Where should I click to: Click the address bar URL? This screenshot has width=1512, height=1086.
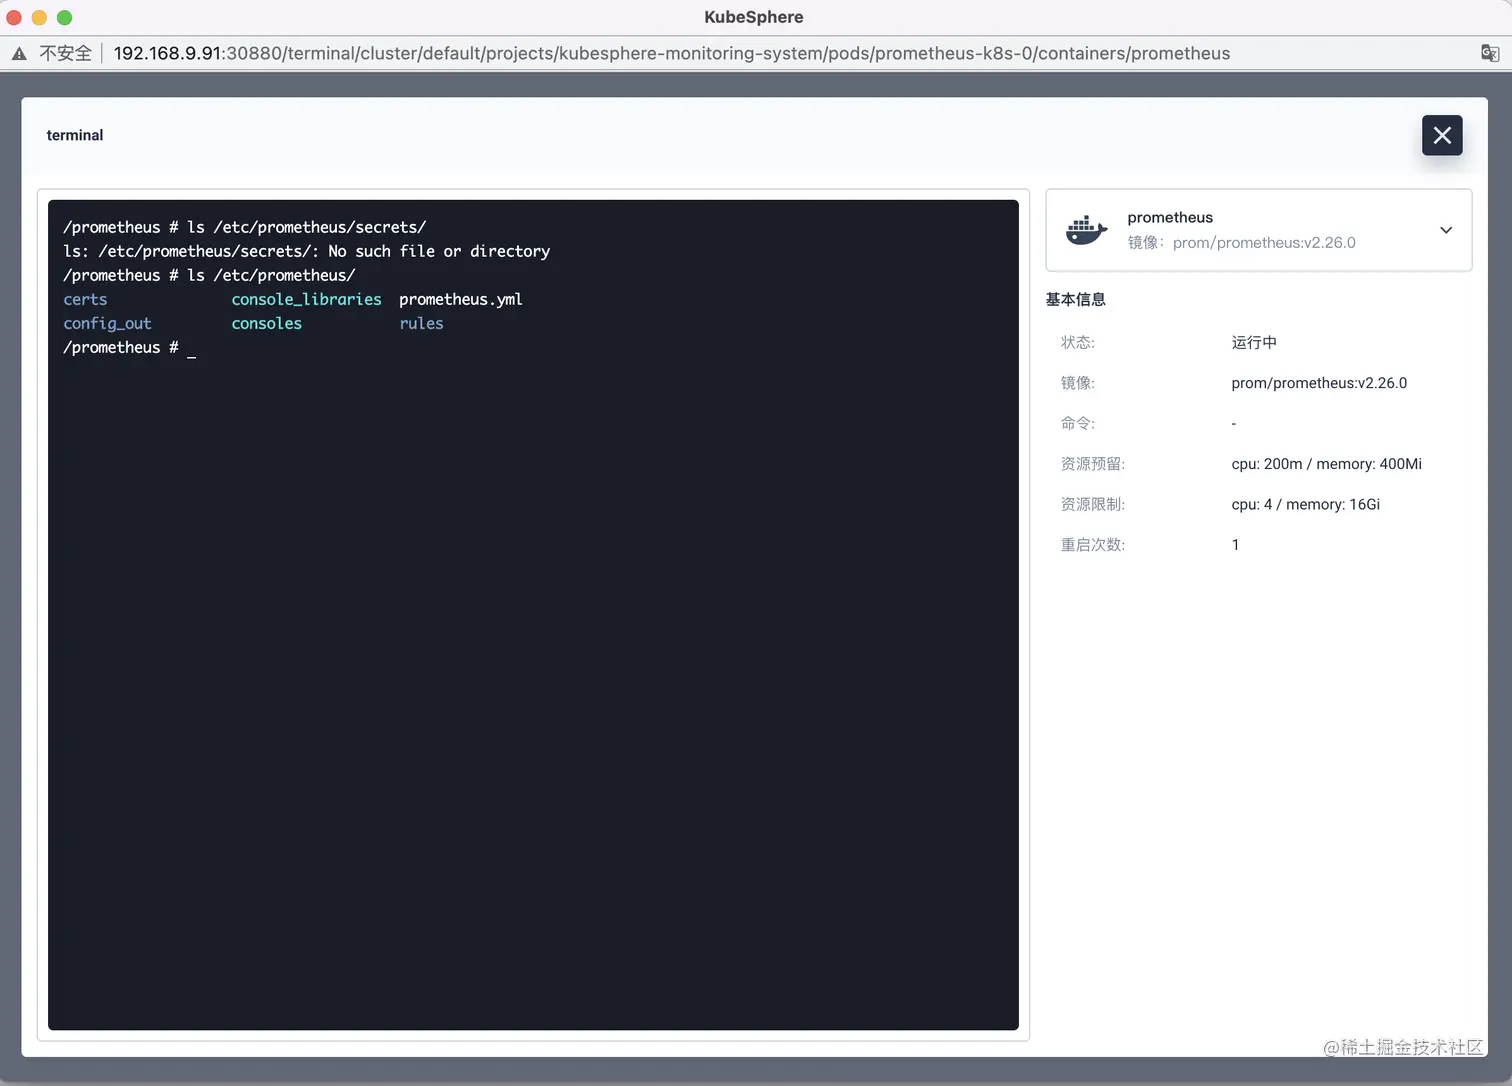click(672, 53)
